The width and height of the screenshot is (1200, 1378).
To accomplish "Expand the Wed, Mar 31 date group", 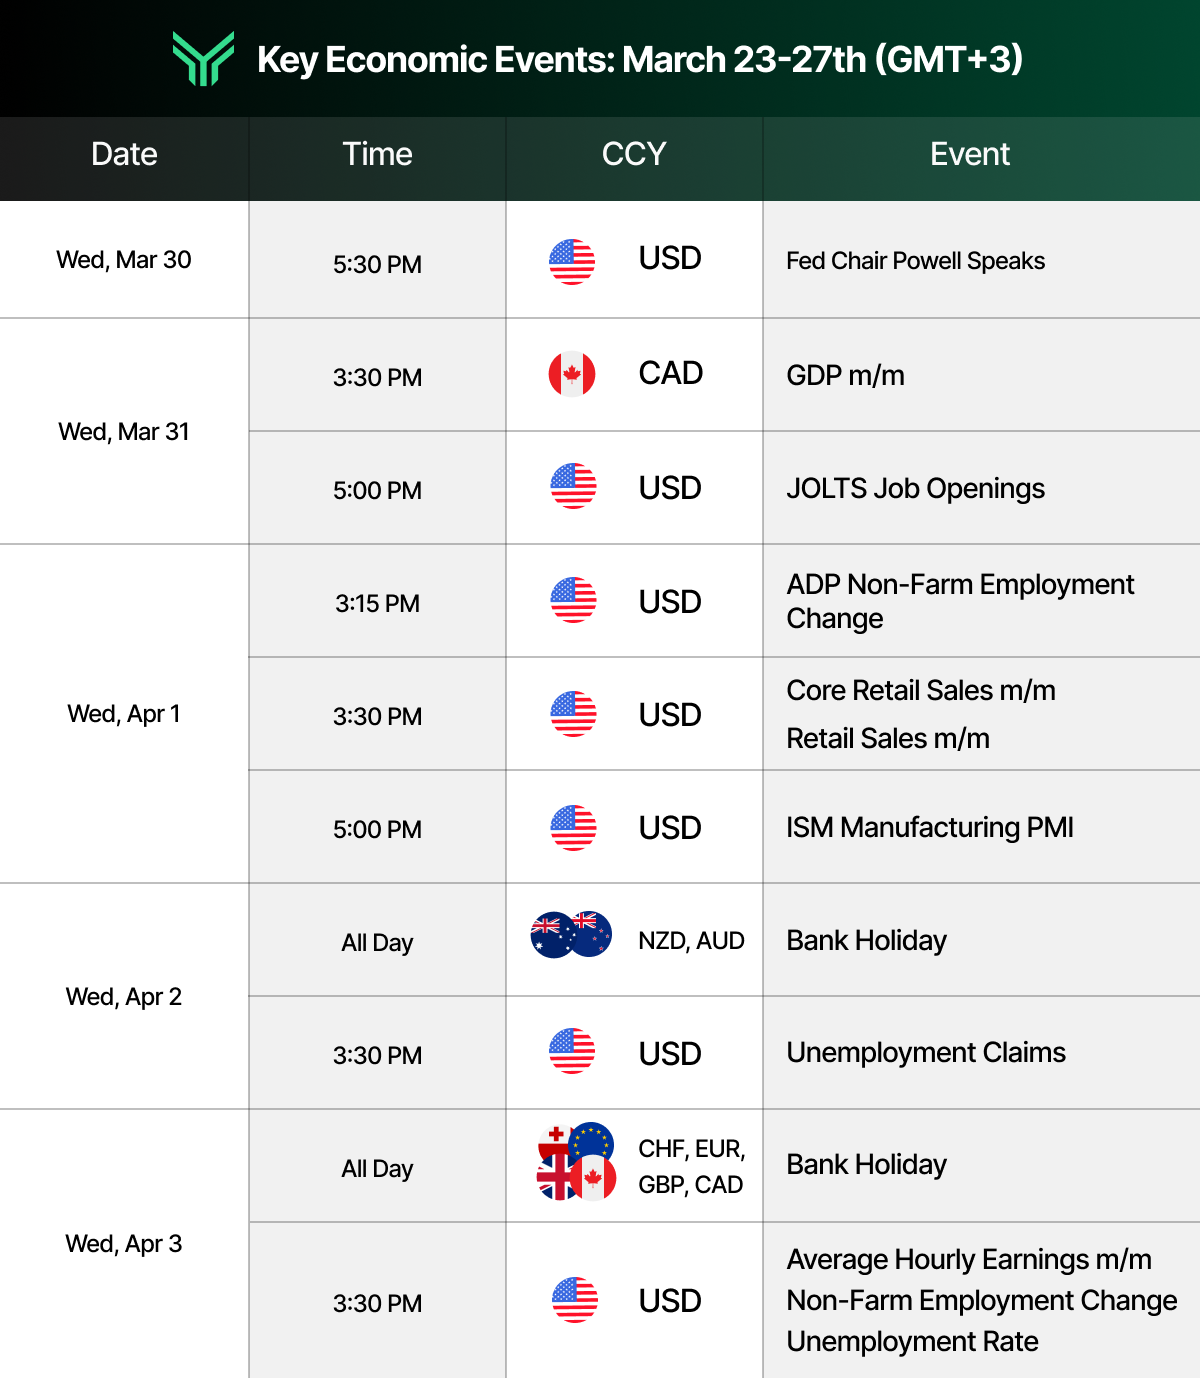I will (x=123, y=432).
